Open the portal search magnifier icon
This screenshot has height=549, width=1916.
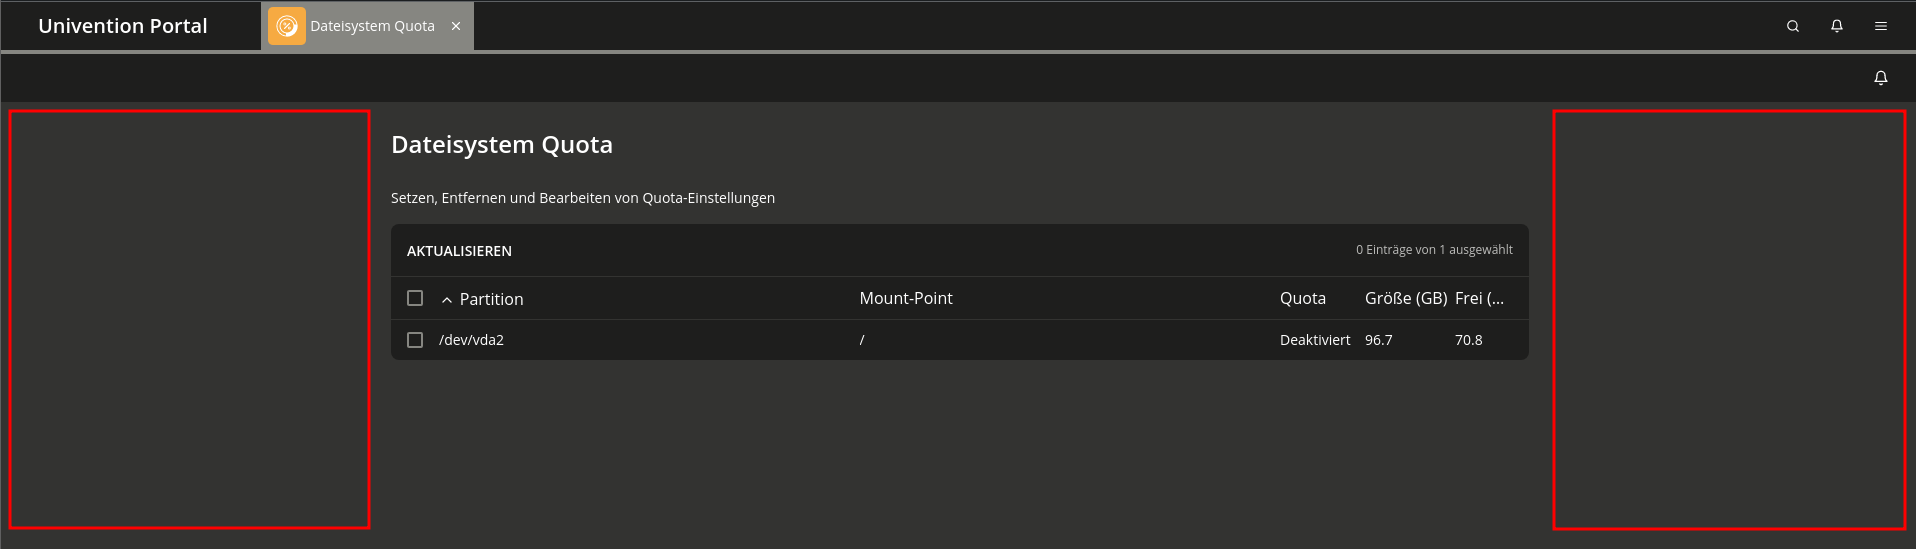[x=1793, y=26]
